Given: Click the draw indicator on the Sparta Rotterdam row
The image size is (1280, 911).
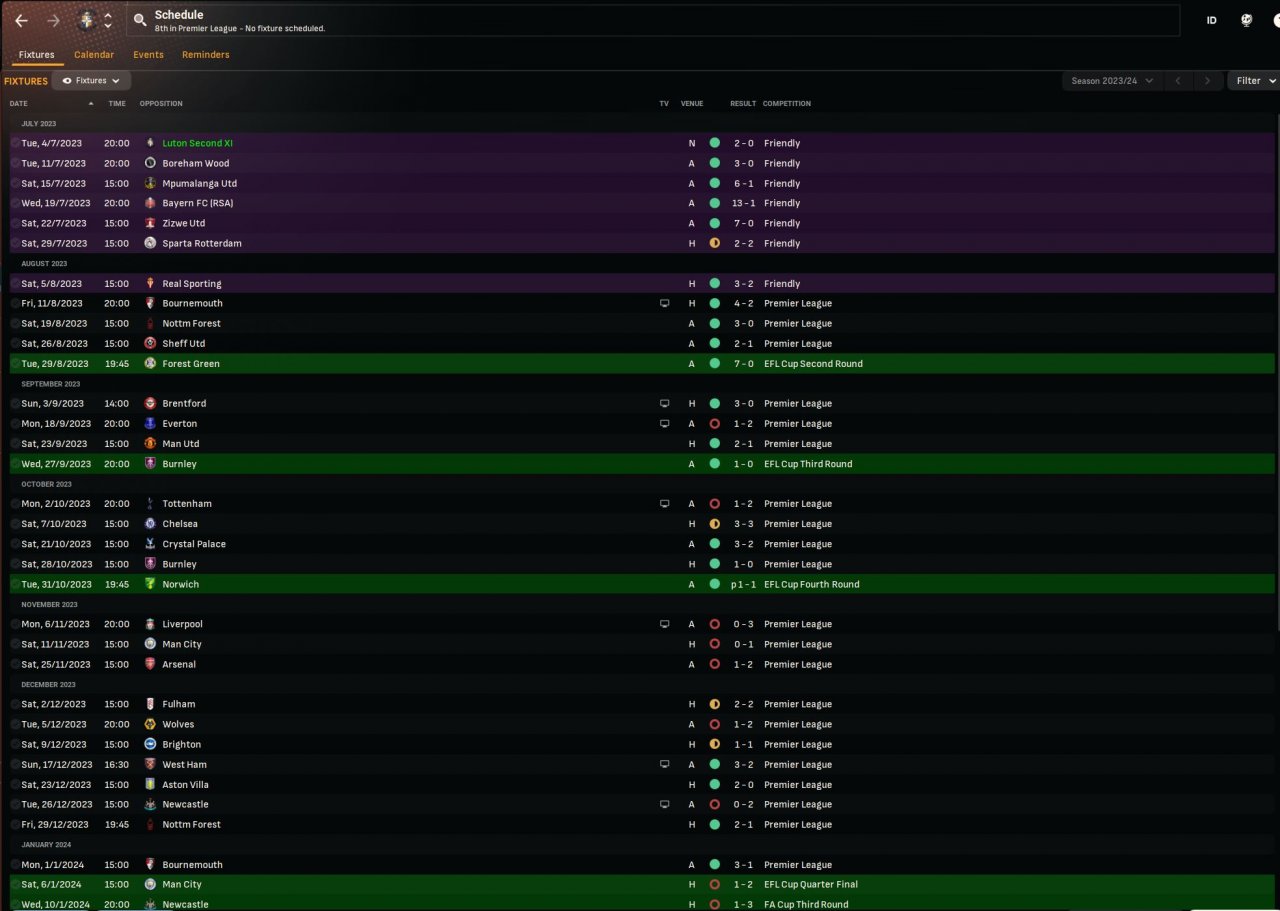Looking at the screenshot, I should (714, 243).
